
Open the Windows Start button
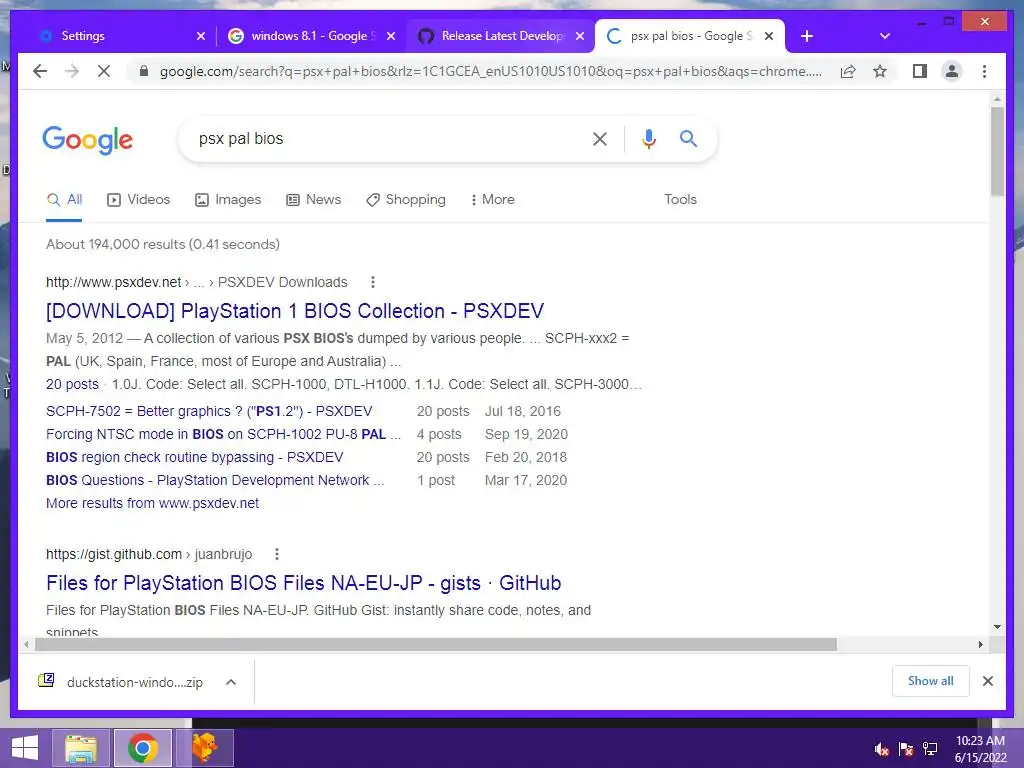click(24, 748)
